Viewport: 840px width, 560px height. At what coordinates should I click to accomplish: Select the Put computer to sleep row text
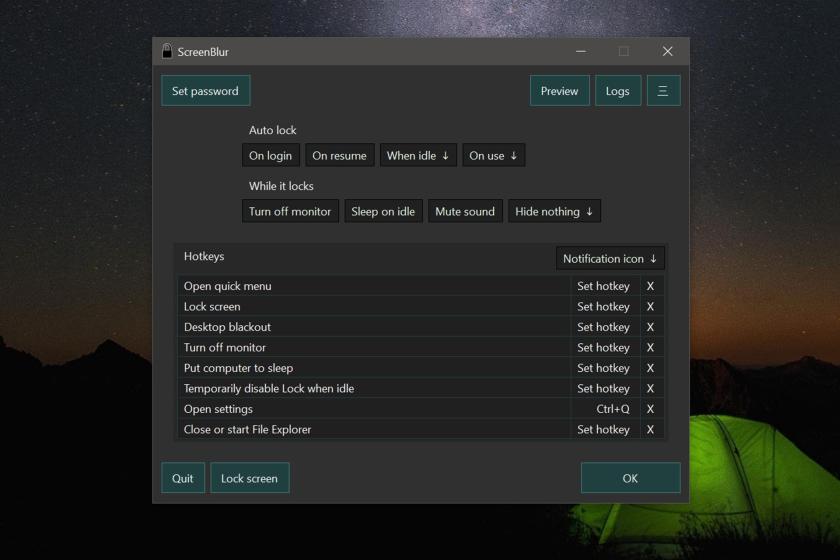tap(238, 368)
